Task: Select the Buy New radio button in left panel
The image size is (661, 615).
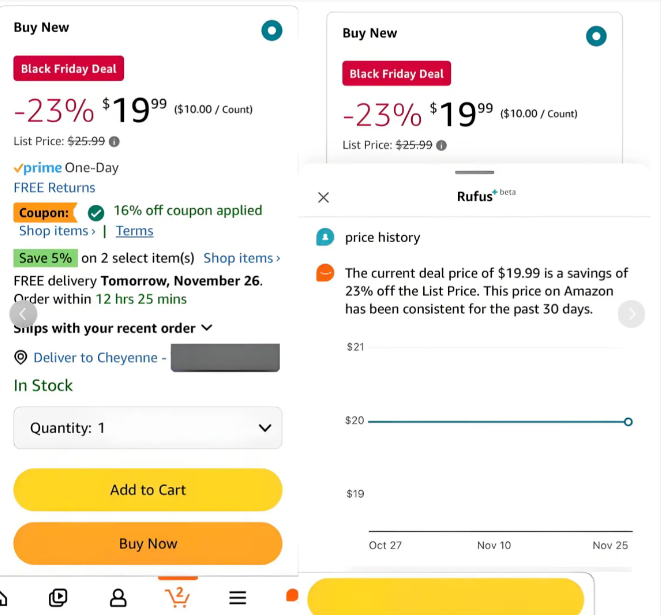Action: [272, 30]
